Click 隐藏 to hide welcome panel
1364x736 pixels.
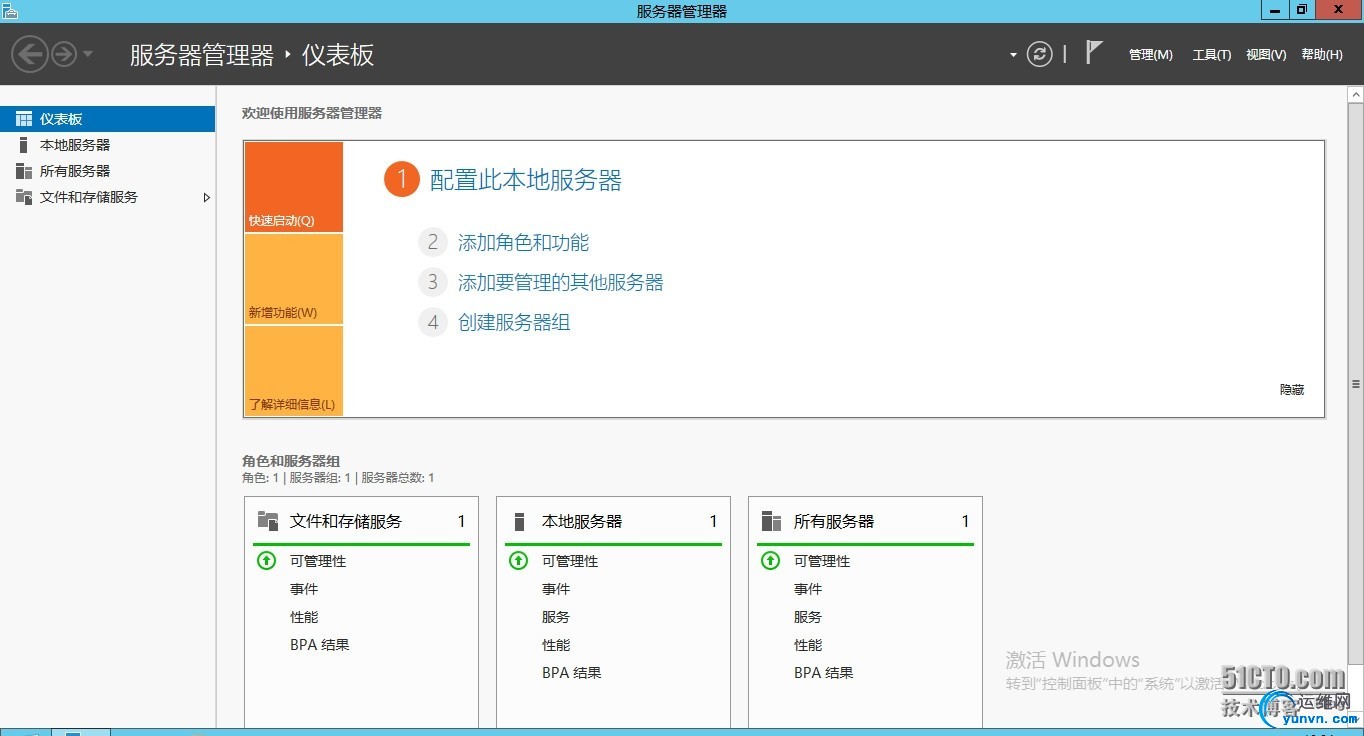pos(1292,389)
